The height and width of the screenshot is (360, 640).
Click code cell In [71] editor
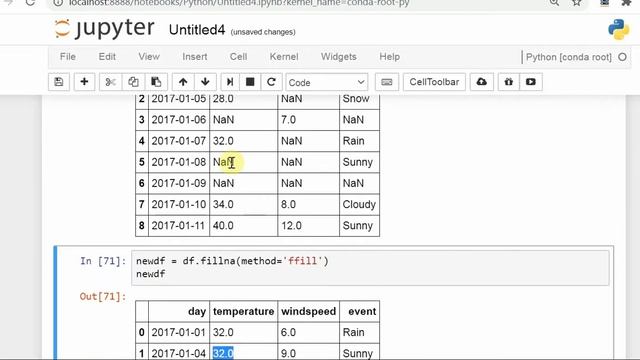click(370, 267)
